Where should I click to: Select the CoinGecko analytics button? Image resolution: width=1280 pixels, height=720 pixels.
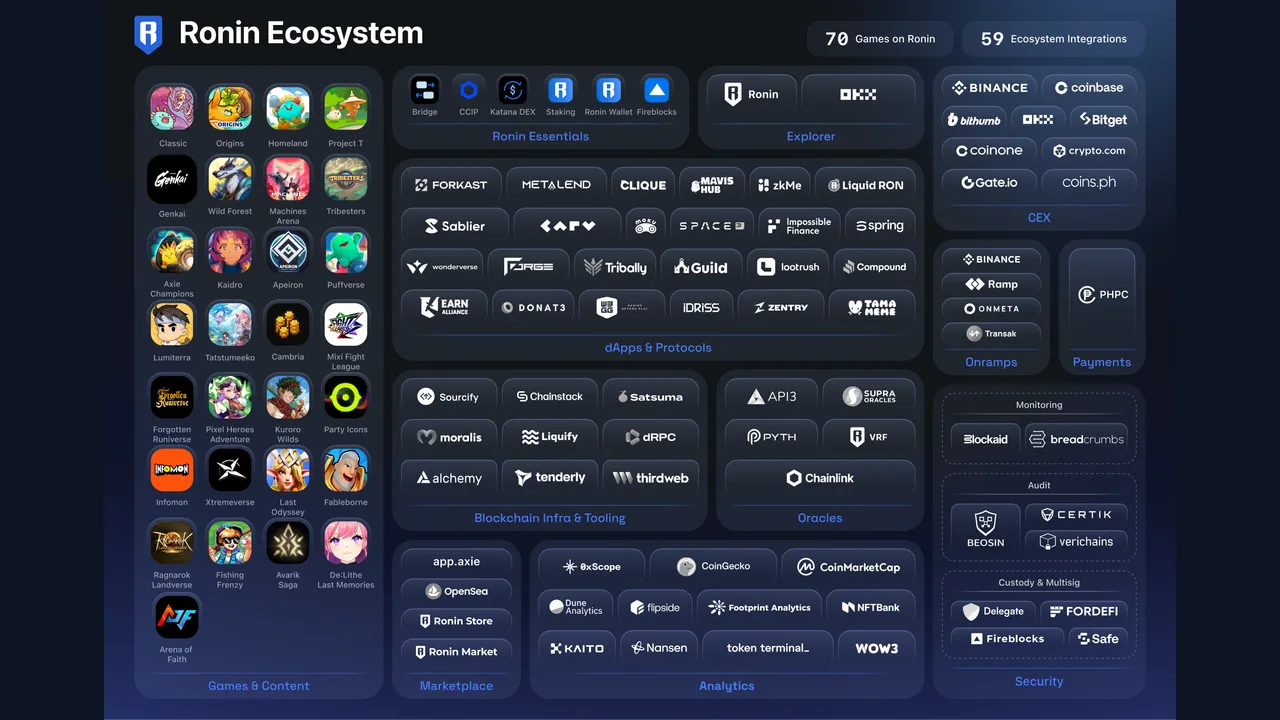(x=713, y=566)
